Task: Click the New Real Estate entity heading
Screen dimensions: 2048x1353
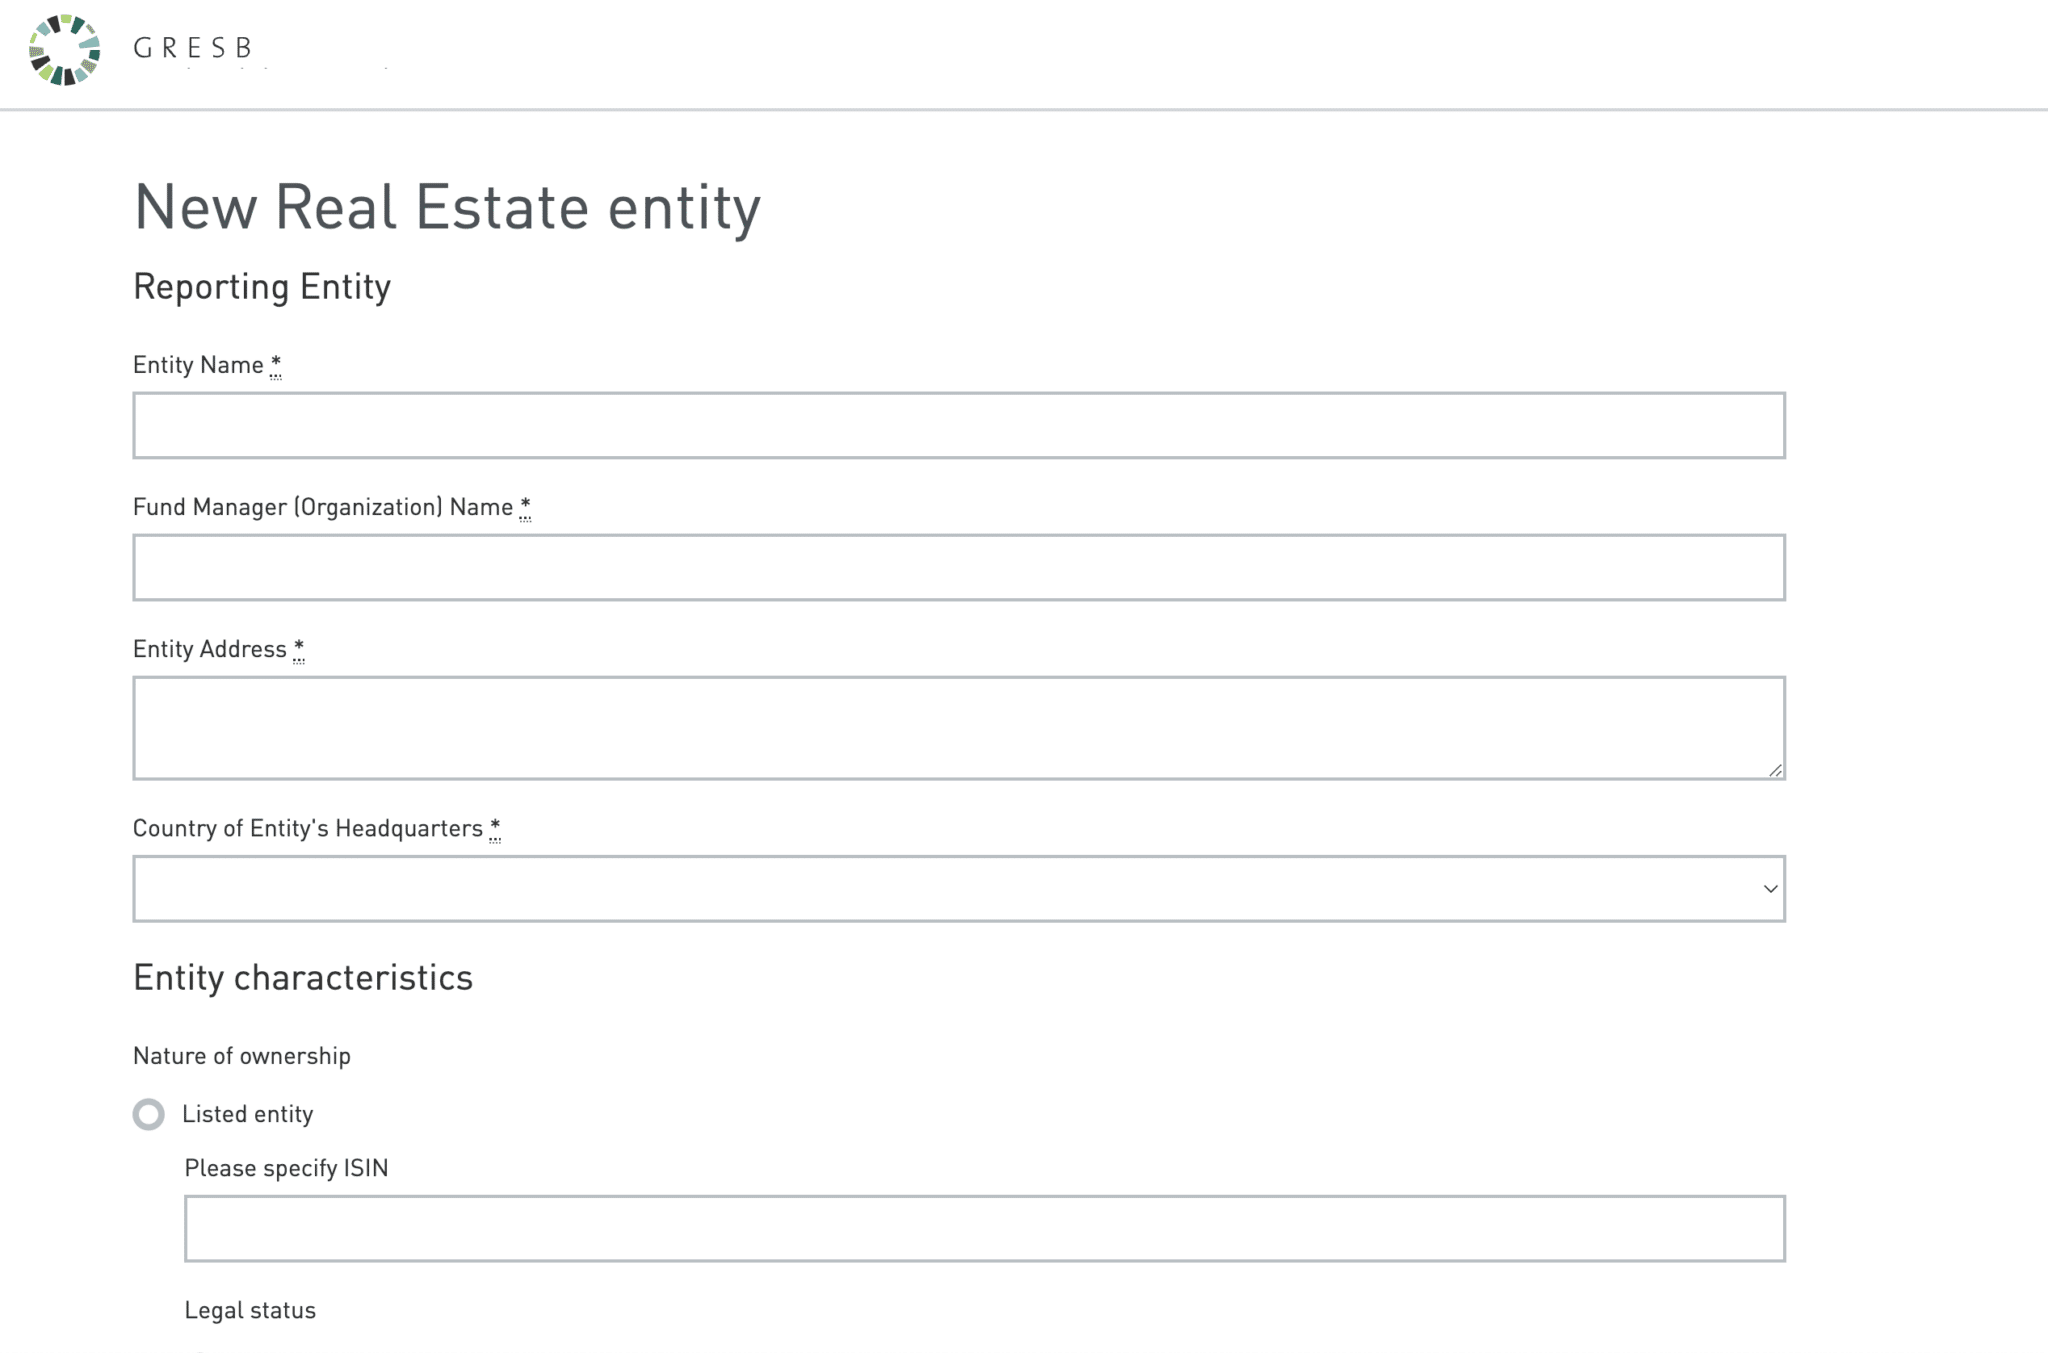Action: [x=447, y=207]
